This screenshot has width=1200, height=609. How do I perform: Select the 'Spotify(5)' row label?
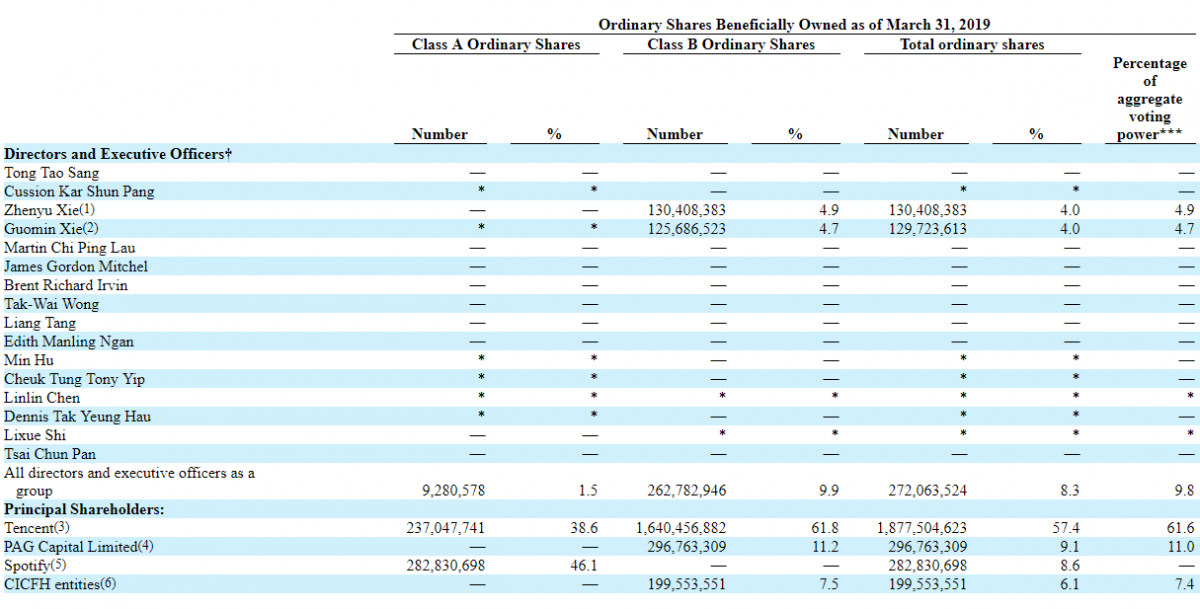35,566
